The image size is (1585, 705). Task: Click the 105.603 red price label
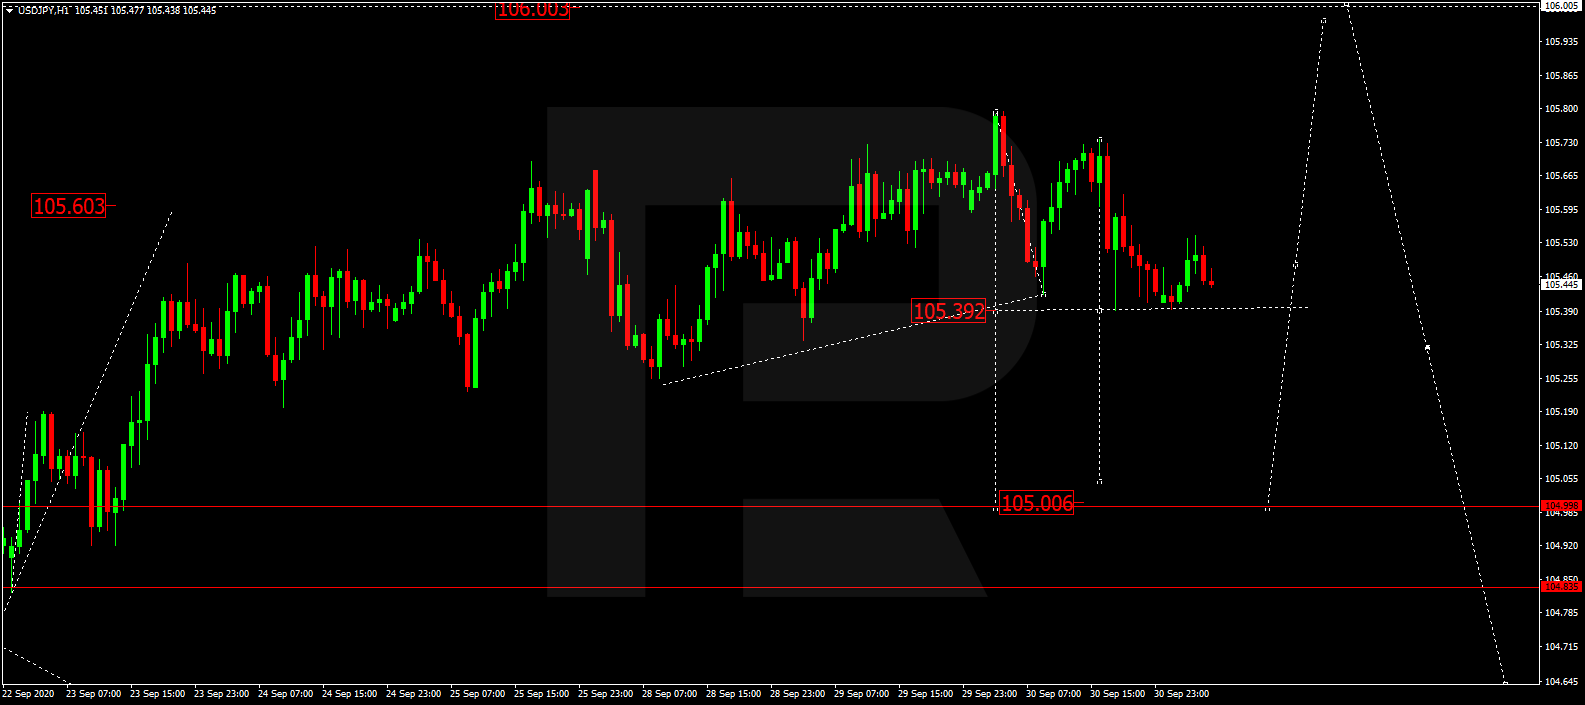click(69, 206)
